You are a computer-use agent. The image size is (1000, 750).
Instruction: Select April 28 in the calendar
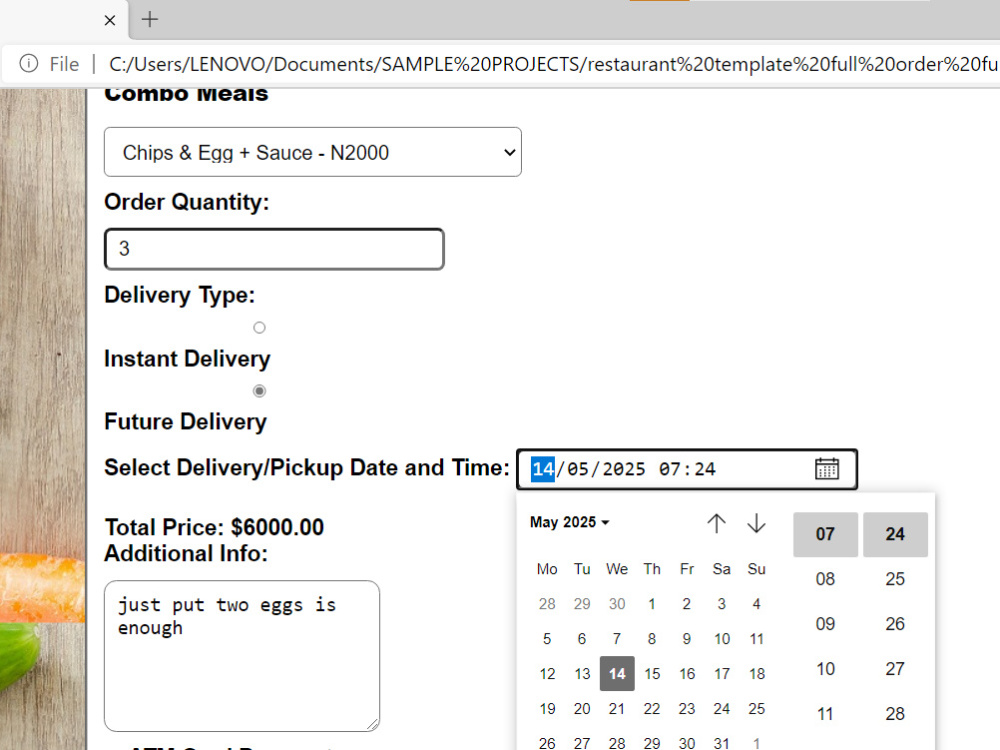(x=547, y=604)
